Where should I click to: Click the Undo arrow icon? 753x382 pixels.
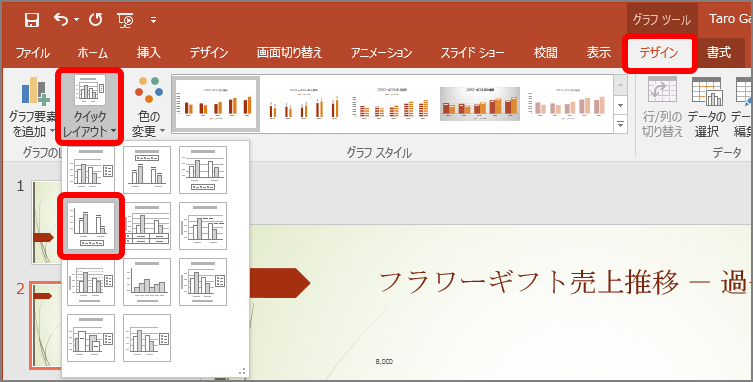(61, 20)
